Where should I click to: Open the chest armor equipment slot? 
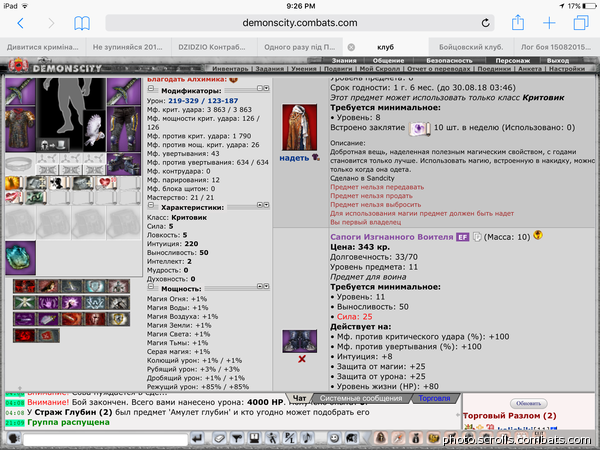click(x=21, y=129)
